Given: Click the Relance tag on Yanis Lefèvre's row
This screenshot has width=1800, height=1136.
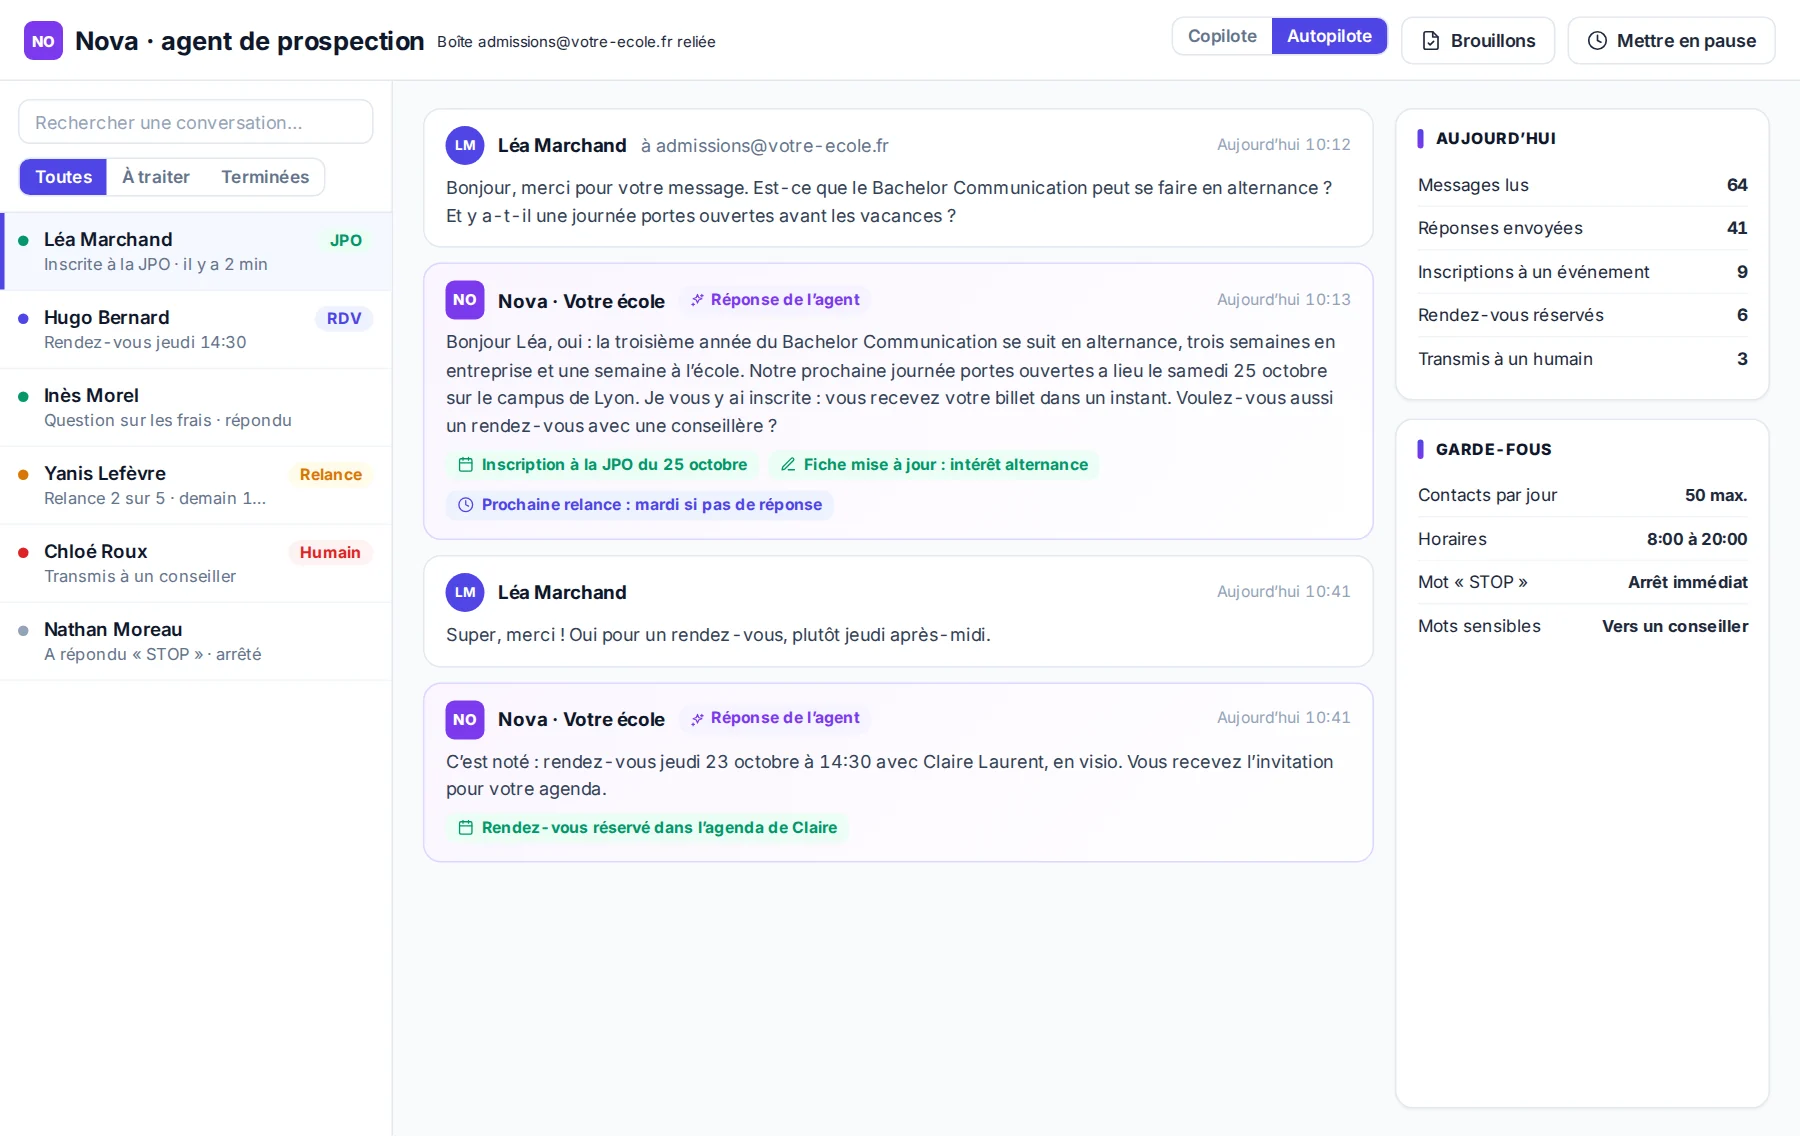Looking at the screenshot, I should point(331,475).
